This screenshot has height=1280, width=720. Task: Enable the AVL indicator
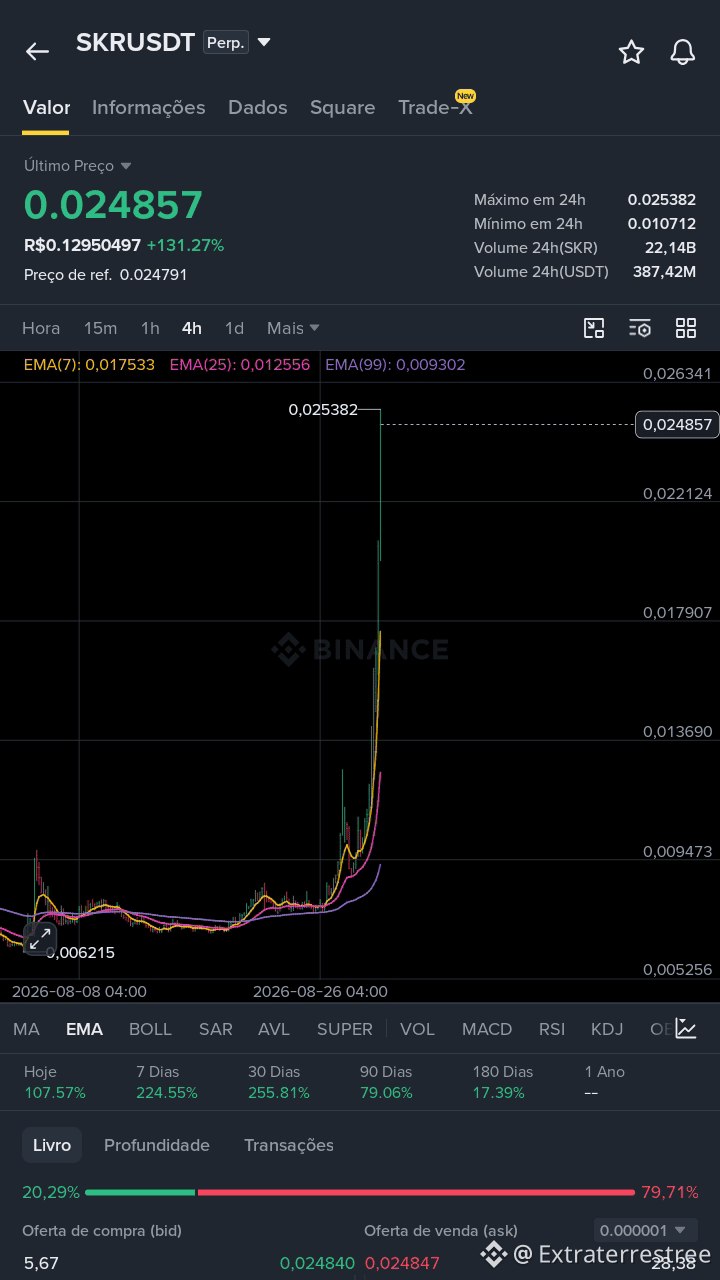click(x=274, y=1029)
